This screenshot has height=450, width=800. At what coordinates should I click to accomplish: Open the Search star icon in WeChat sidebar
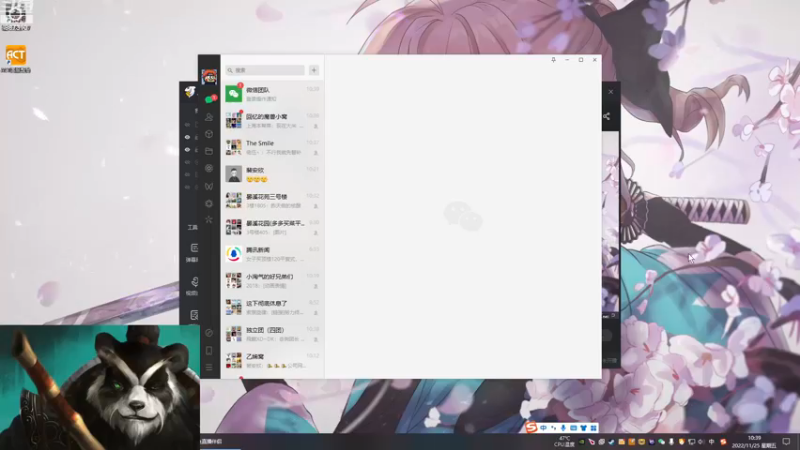209,219
